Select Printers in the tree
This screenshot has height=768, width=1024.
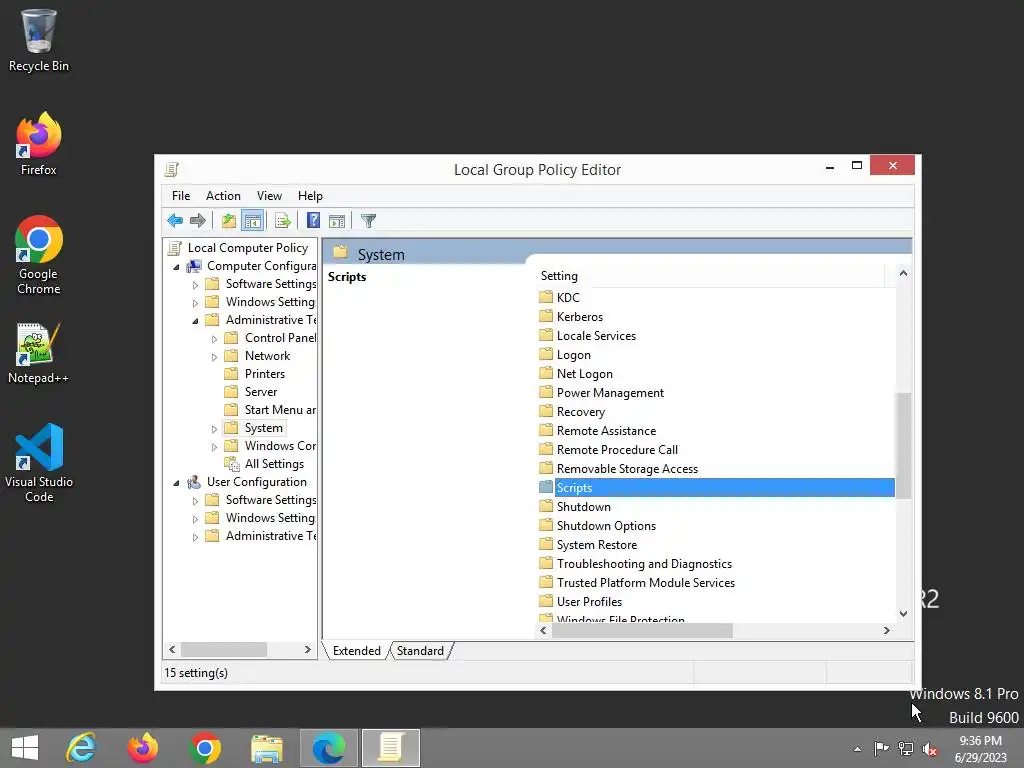264,374
